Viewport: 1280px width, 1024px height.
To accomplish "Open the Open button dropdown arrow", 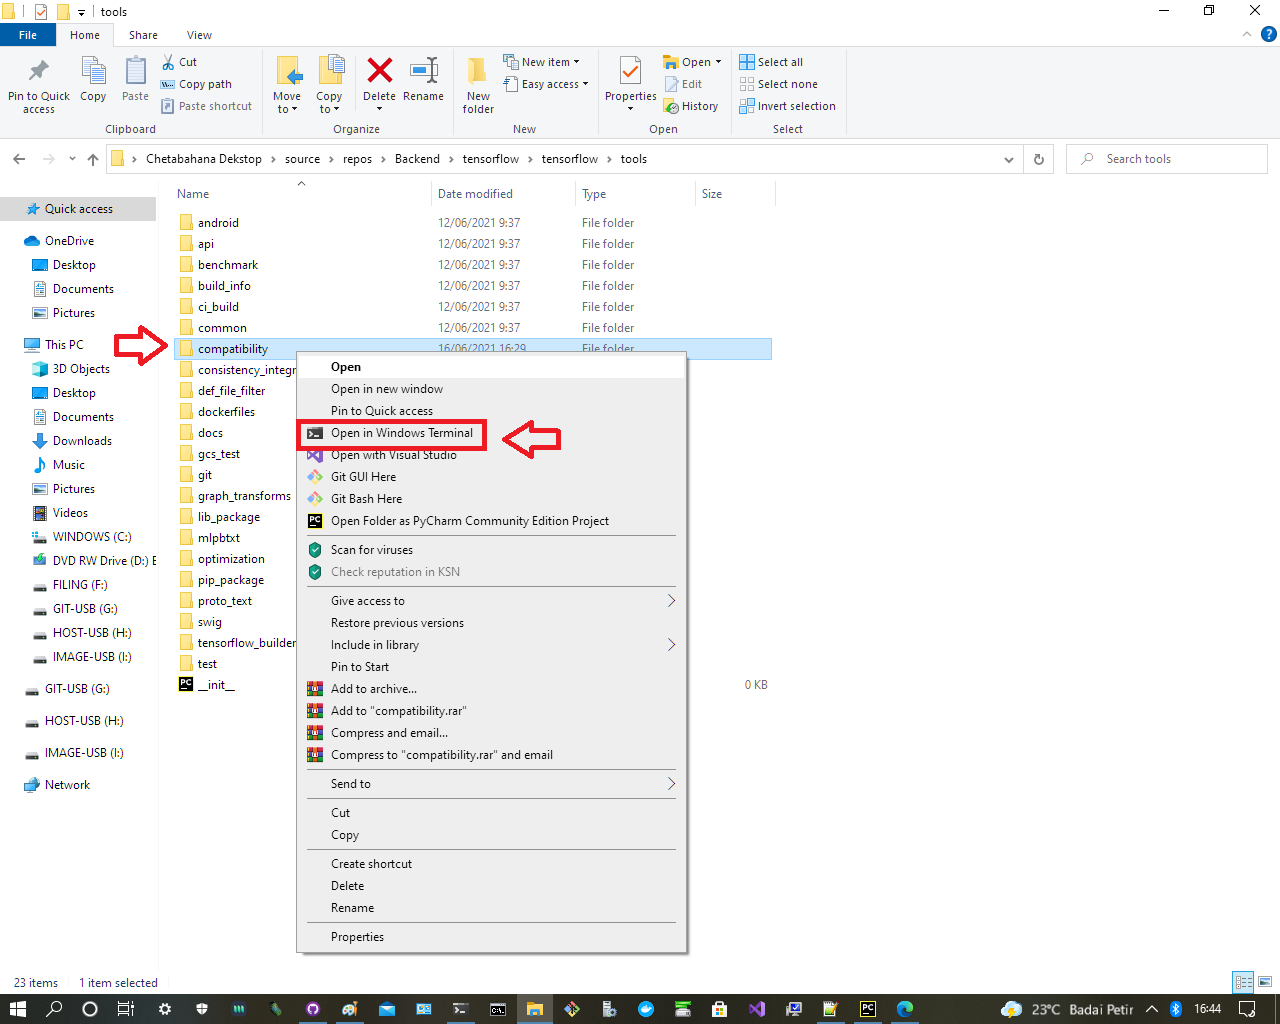I will point(718,62).
